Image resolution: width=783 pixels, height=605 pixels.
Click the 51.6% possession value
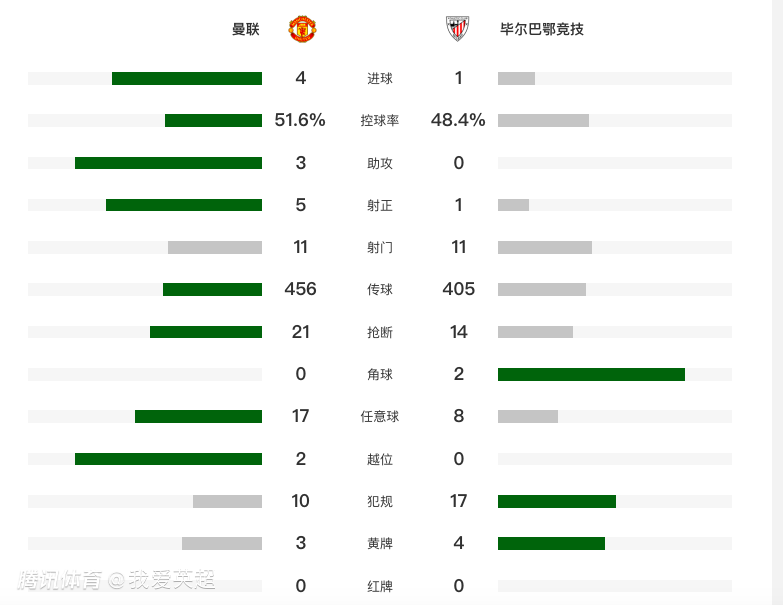point(300,121)
